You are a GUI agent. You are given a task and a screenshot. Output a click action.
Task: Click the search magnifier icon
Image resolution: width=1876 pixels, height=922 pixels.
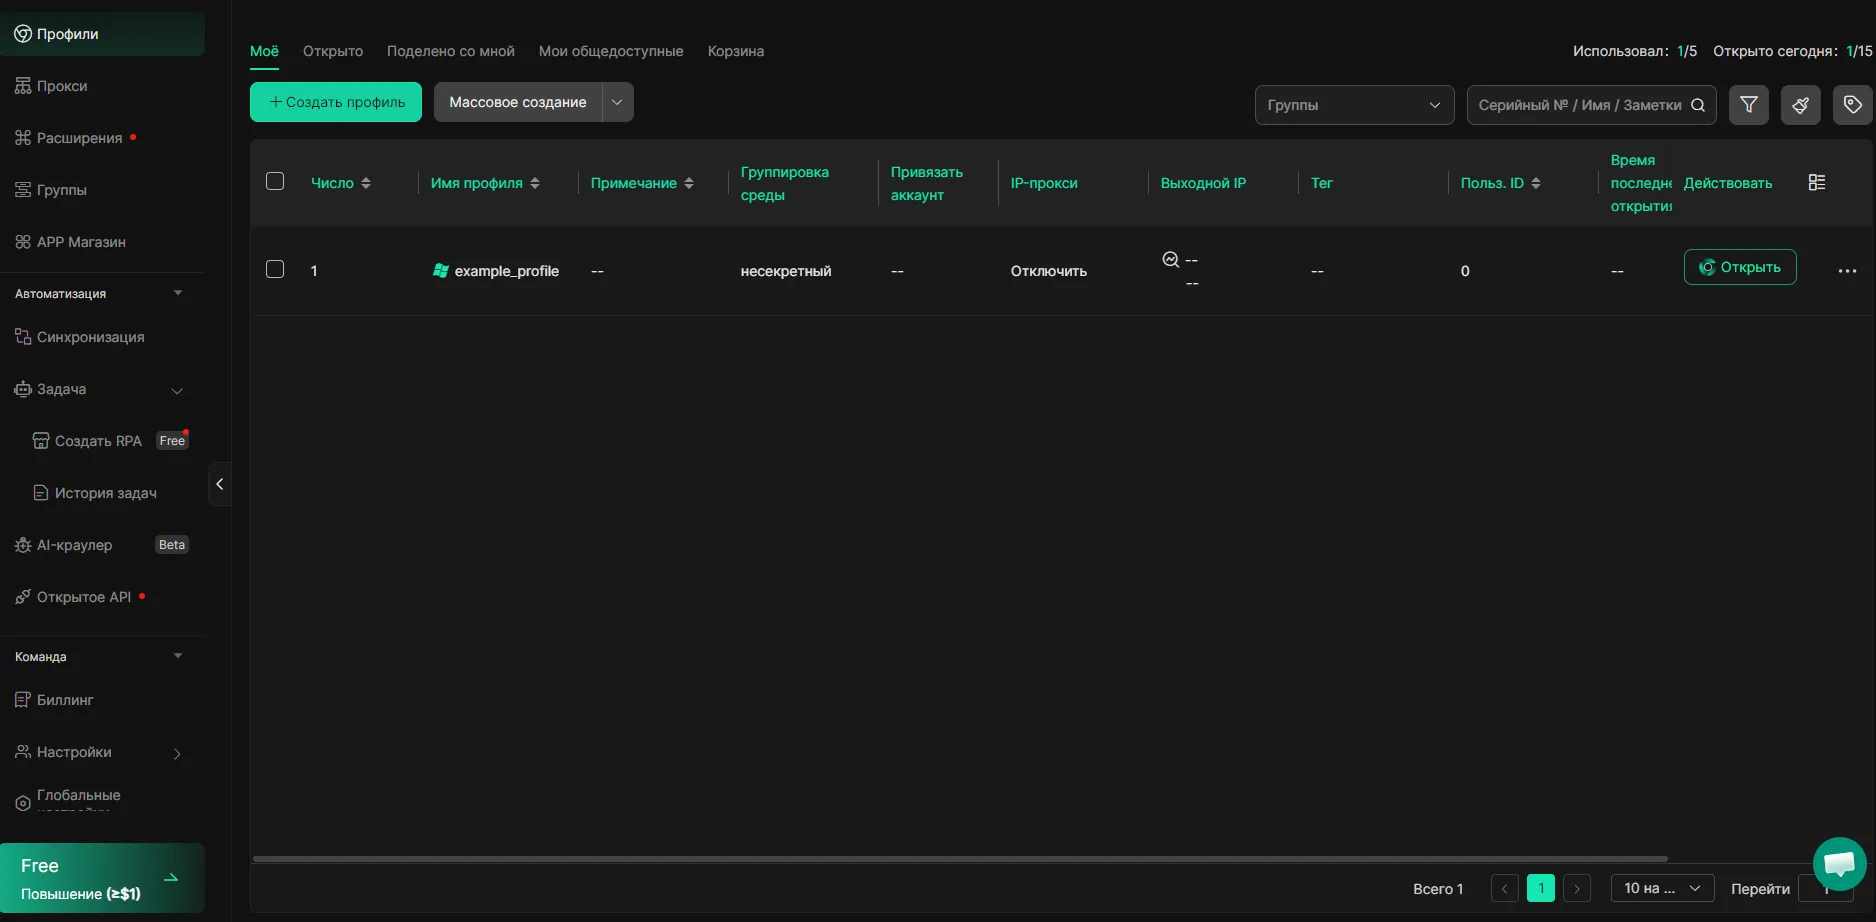pyautogui.click(x=1698, y=105)
